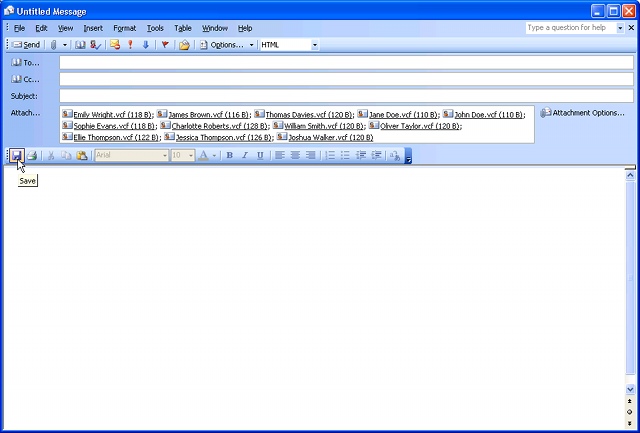Click the Increase Indent icon
Screen dimensions: 640x433
(376, 155)
